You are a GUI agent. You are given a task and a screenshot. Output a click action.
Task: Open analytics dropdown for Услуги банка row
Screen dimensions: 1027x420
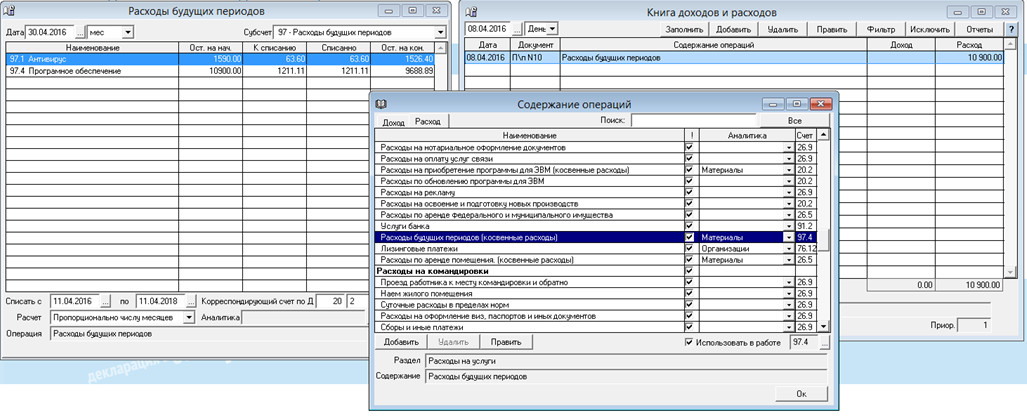pos(789,227)
